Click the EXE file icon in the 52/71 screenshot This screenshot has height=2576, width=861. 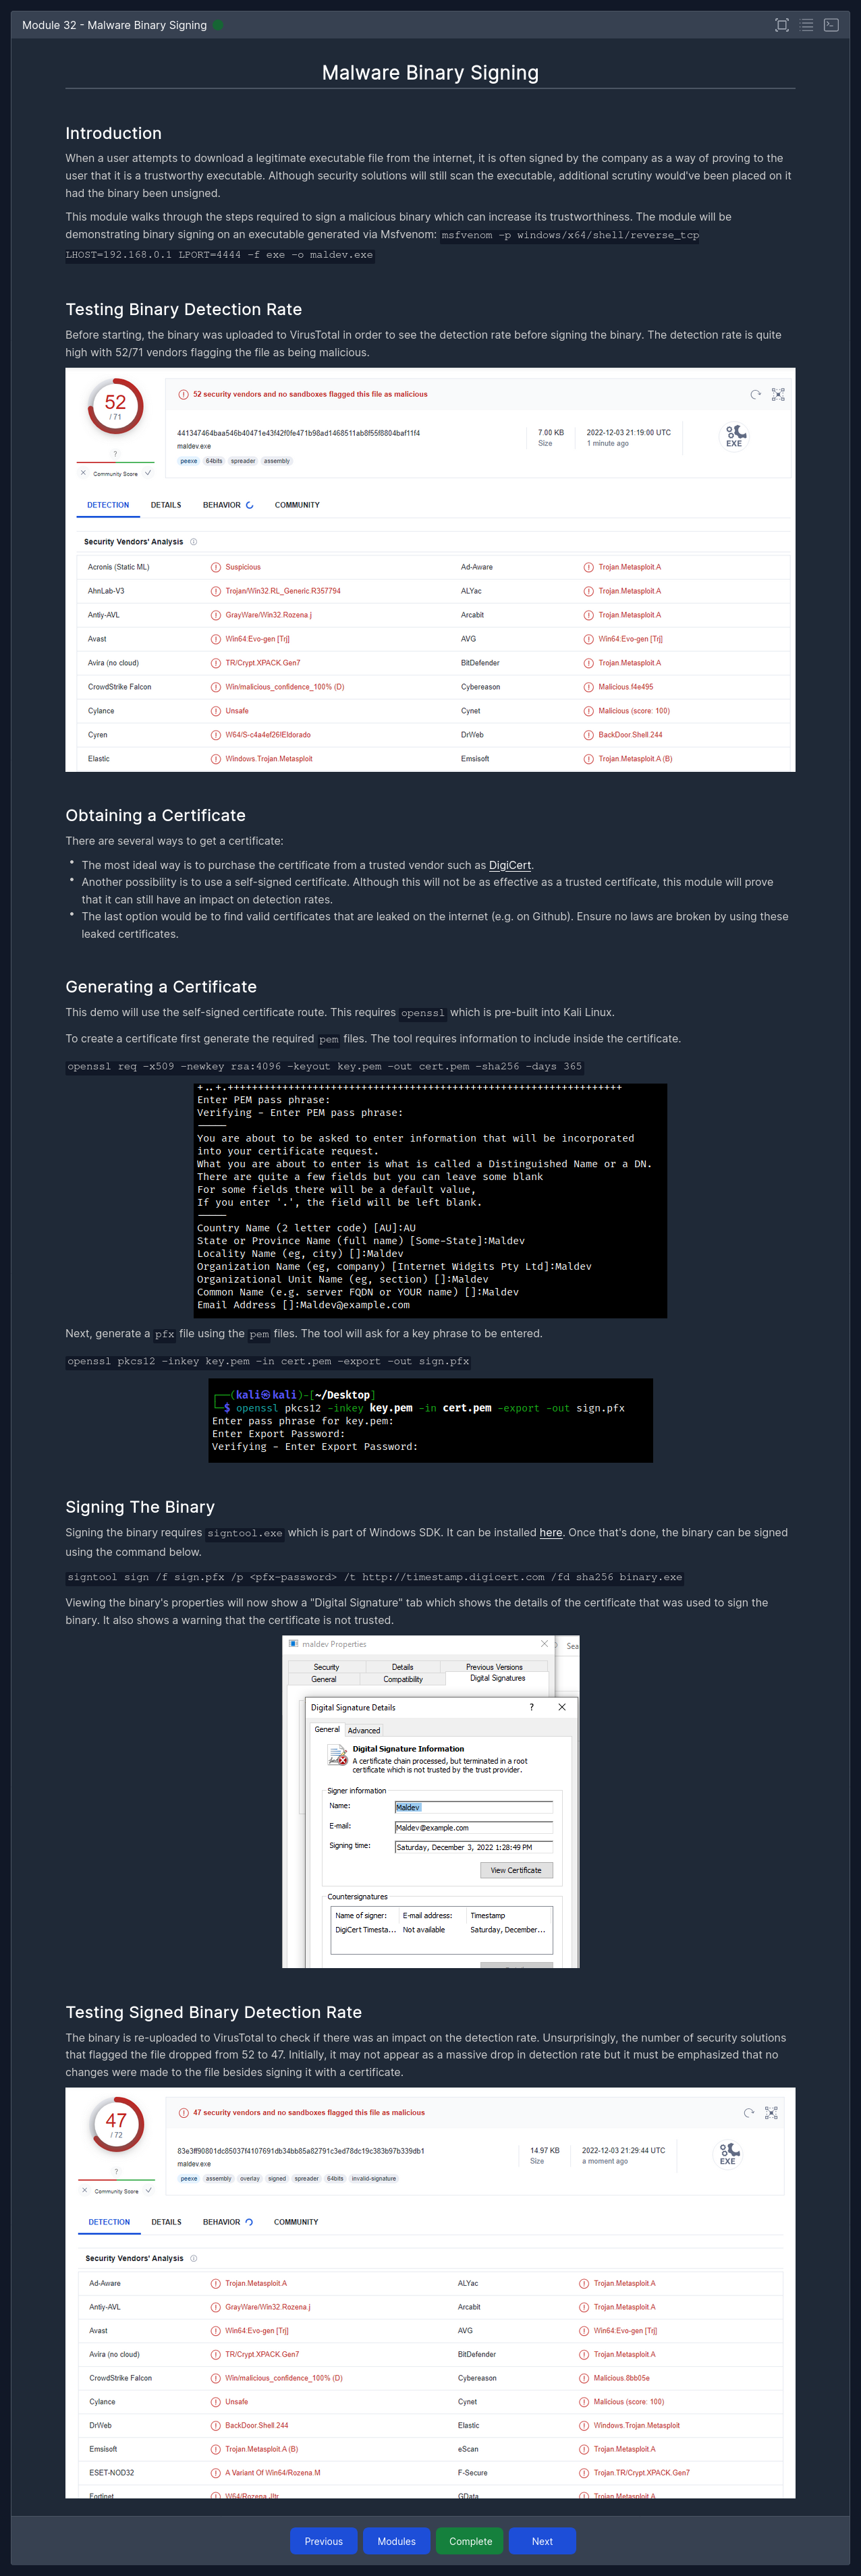click(x=734, y=436)
